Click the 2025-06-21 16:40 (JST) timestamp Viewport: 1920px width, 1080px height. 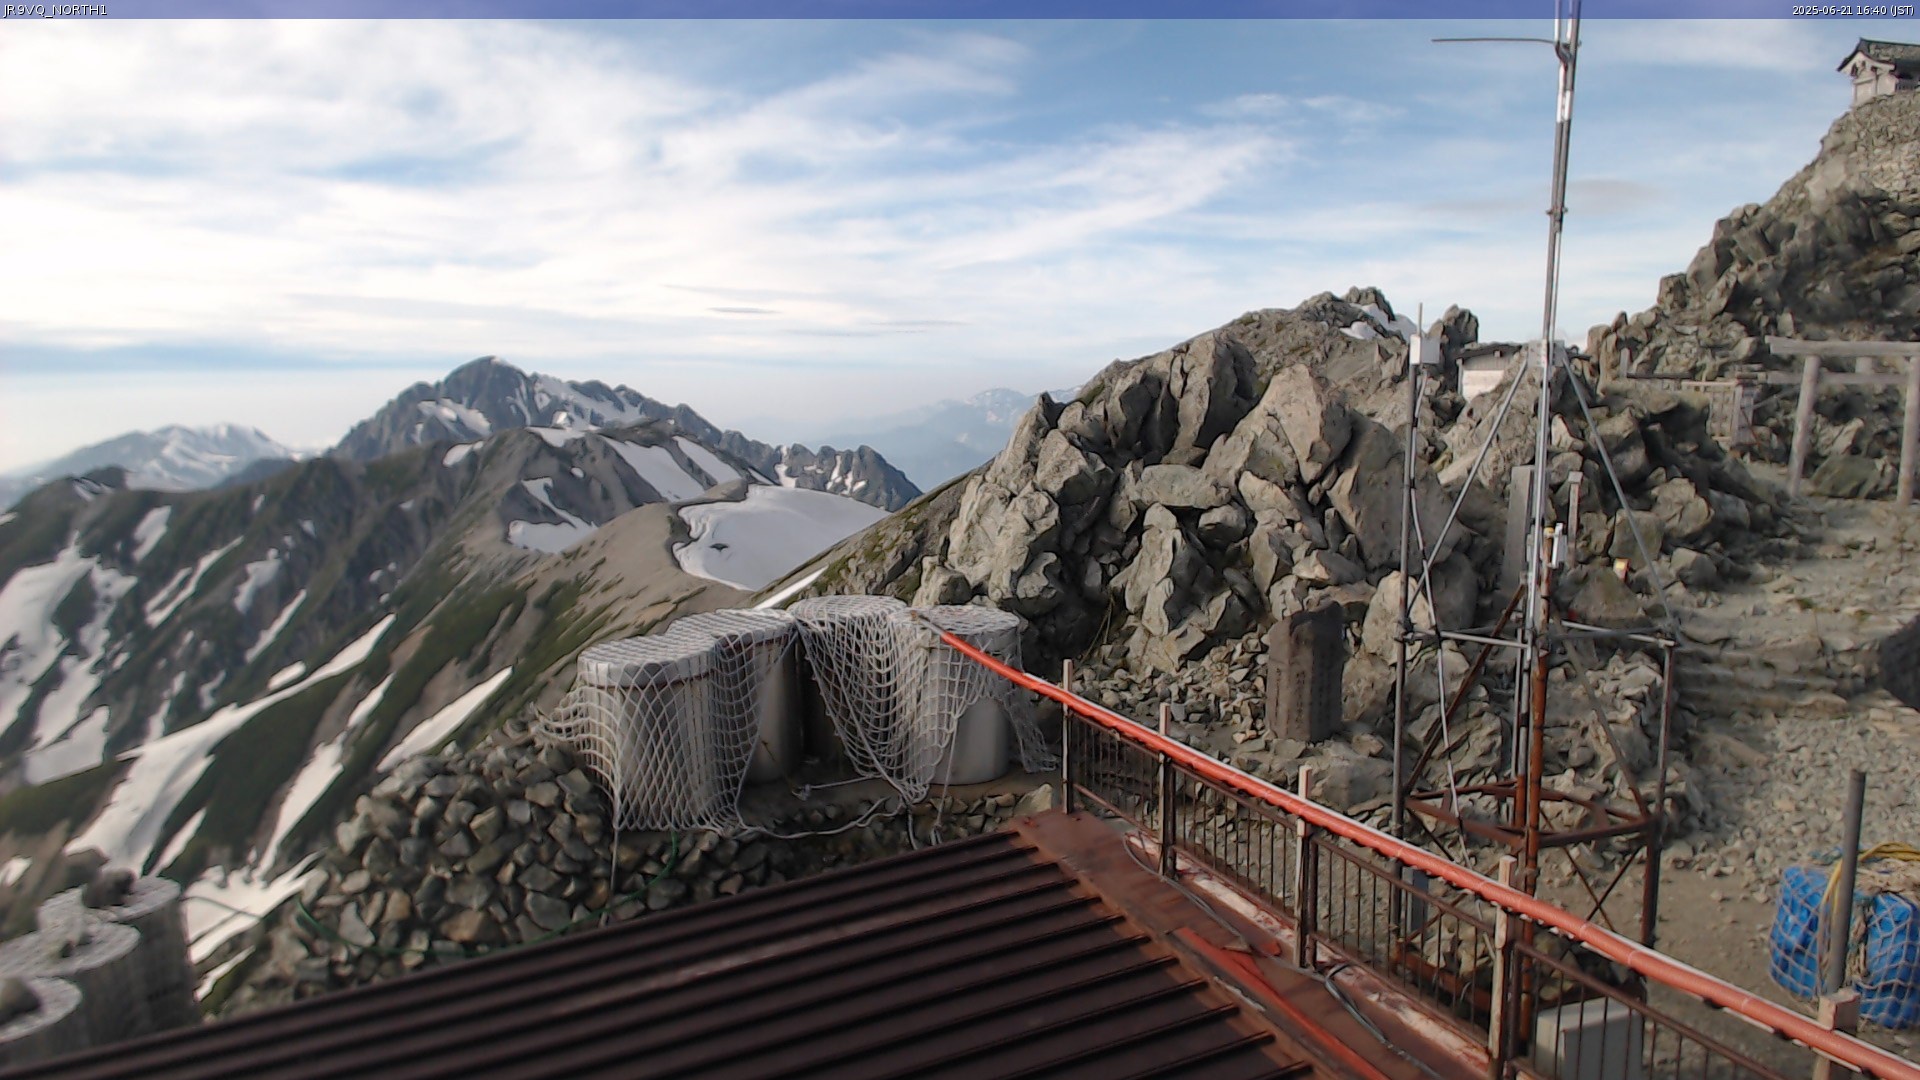[x=1853, y=10]
